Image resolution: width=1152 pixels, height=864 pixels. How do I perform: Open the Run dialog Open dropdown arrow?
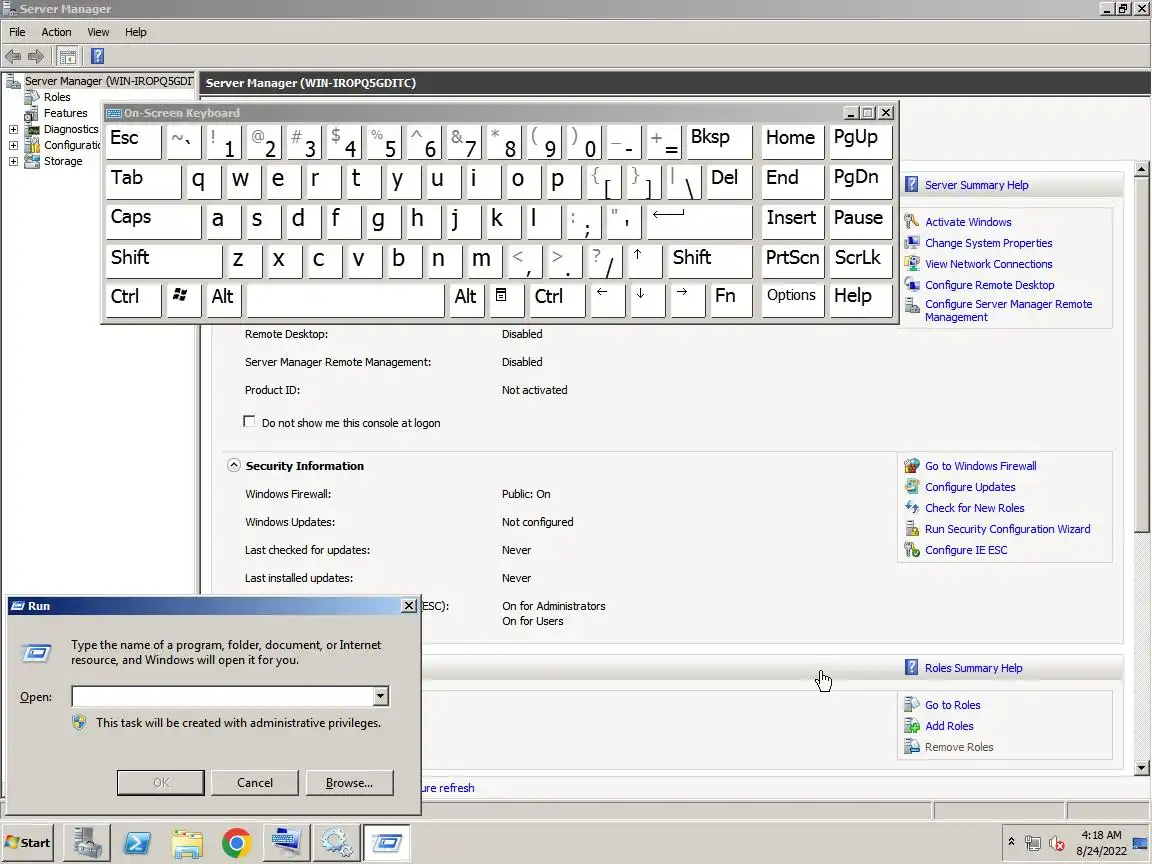click(x=381, y=696)
